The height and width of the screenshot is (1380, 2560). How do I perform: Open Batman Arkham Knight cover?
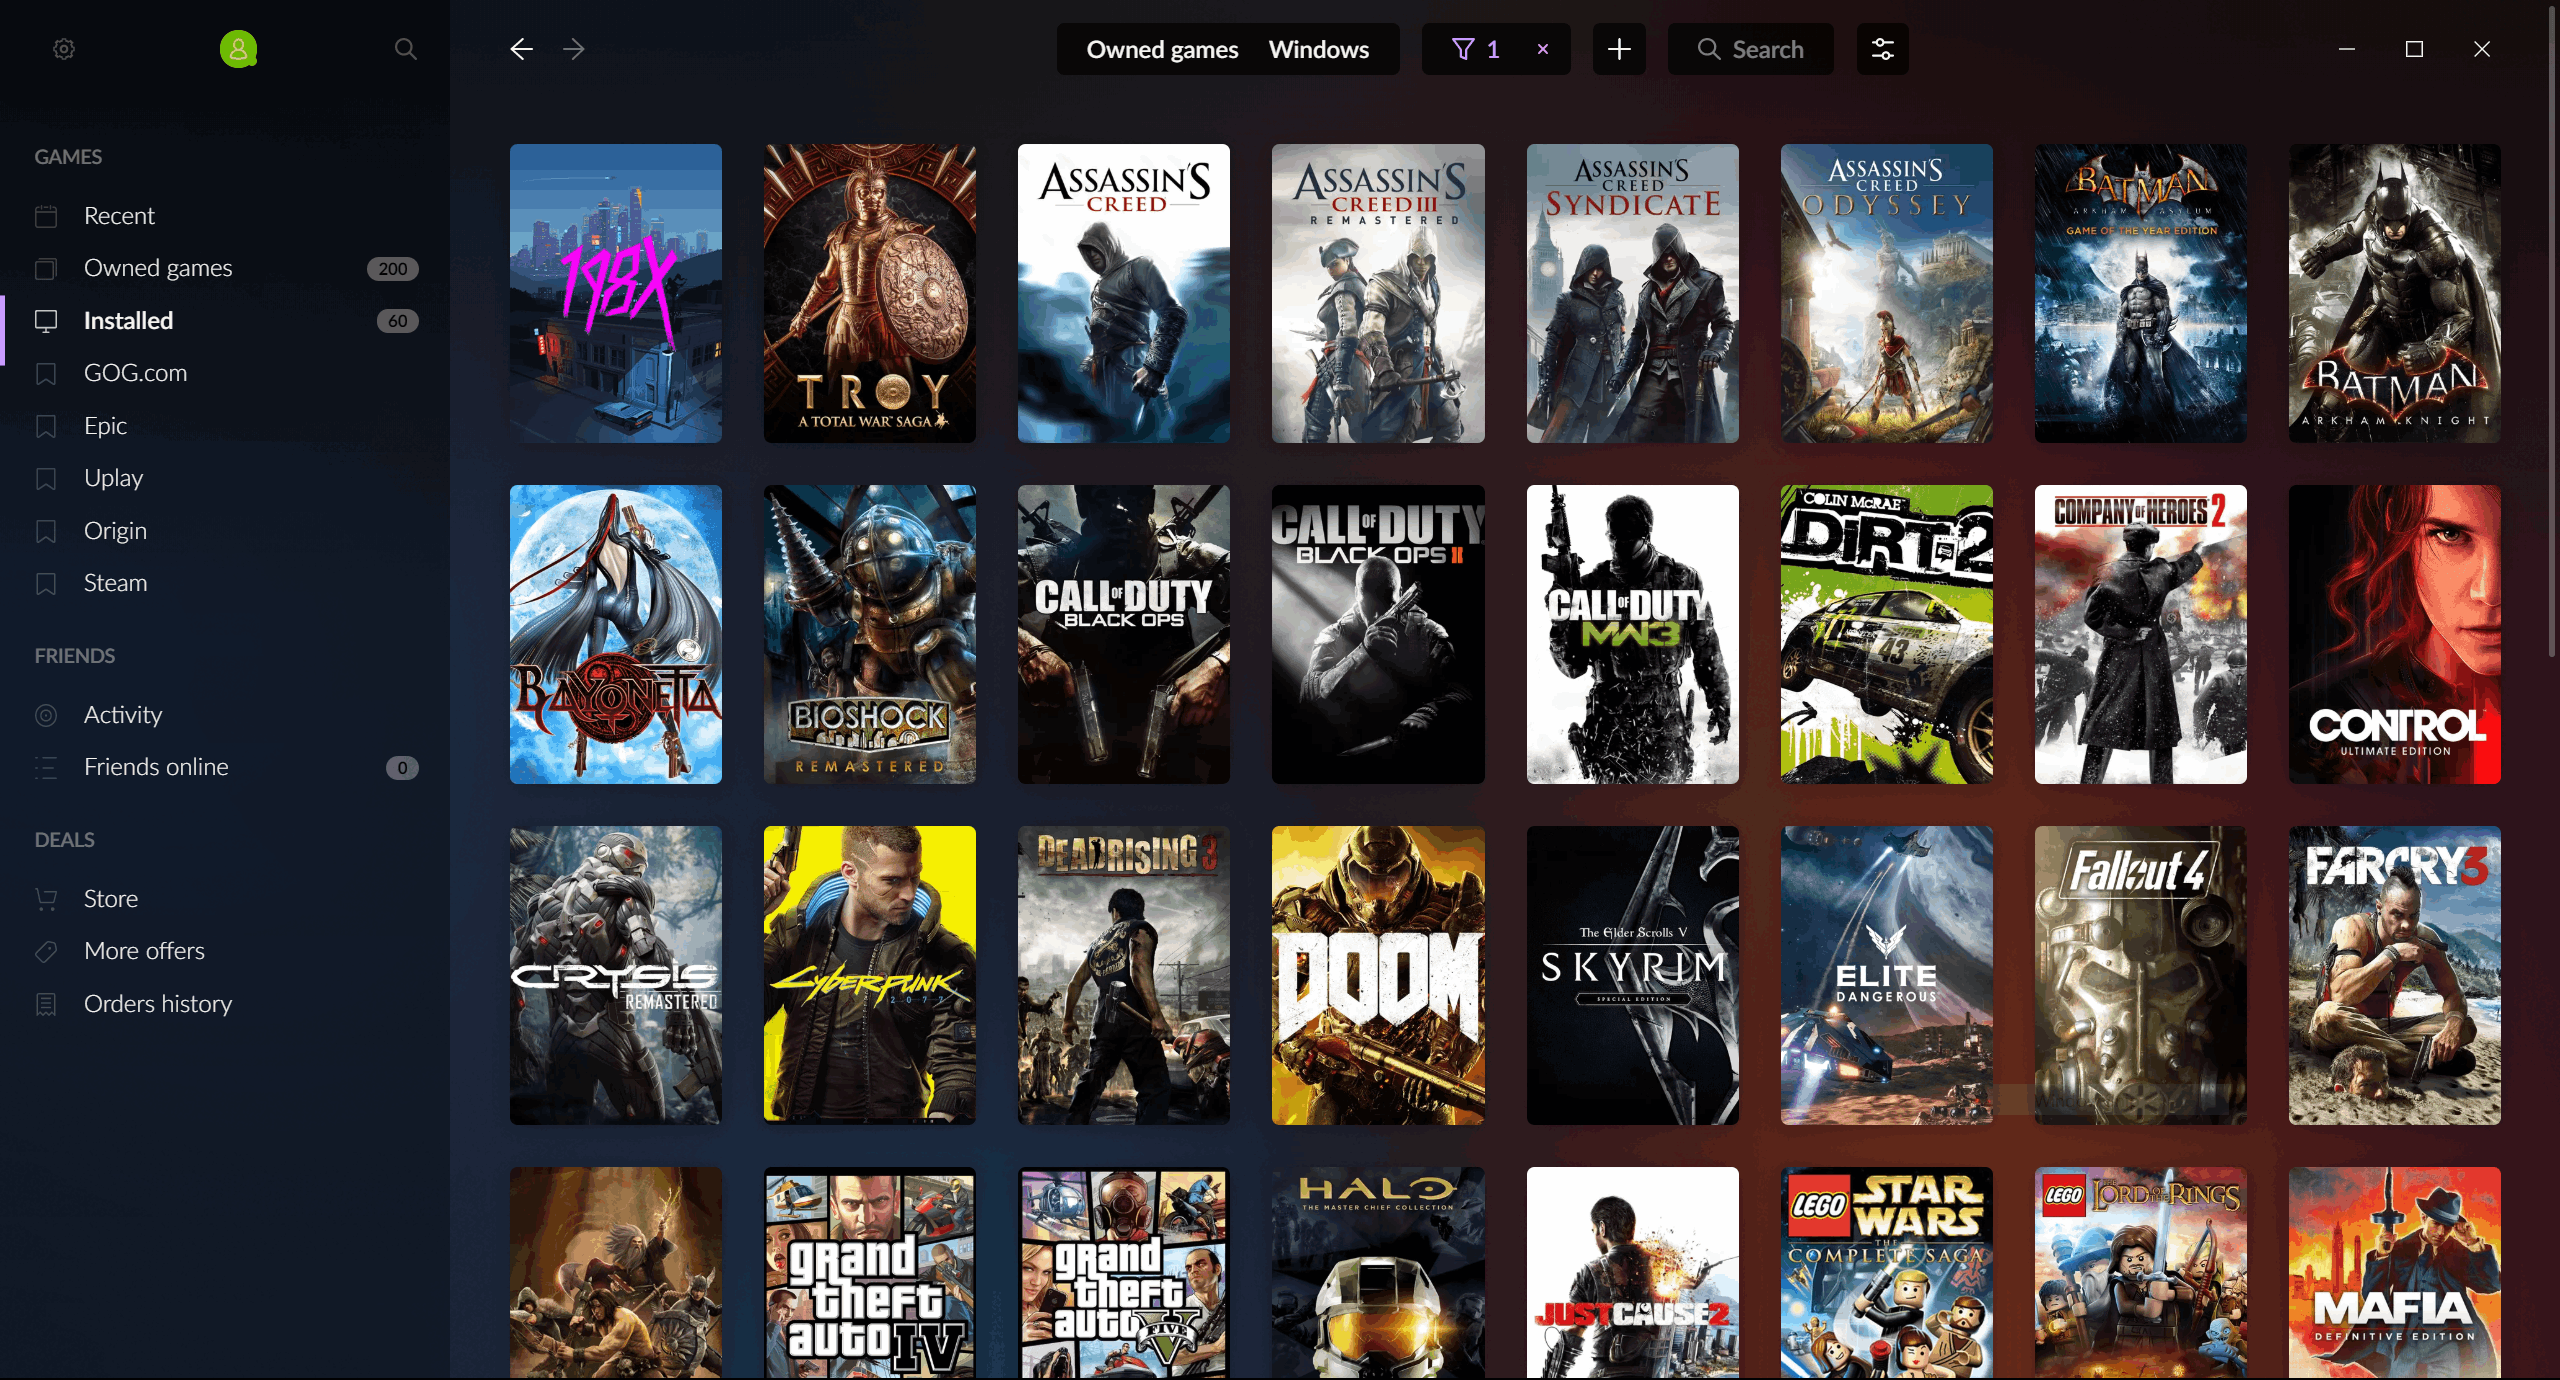(2395, 293)
